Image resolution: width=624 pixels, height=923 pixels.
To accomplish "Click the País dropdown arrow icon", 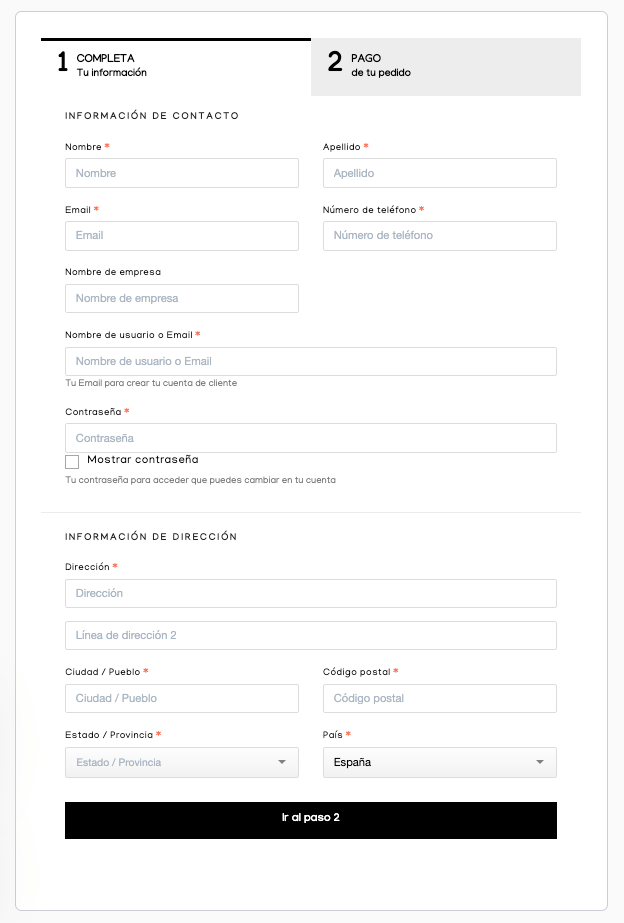I will pyautogui.click(x=540, y=763).
